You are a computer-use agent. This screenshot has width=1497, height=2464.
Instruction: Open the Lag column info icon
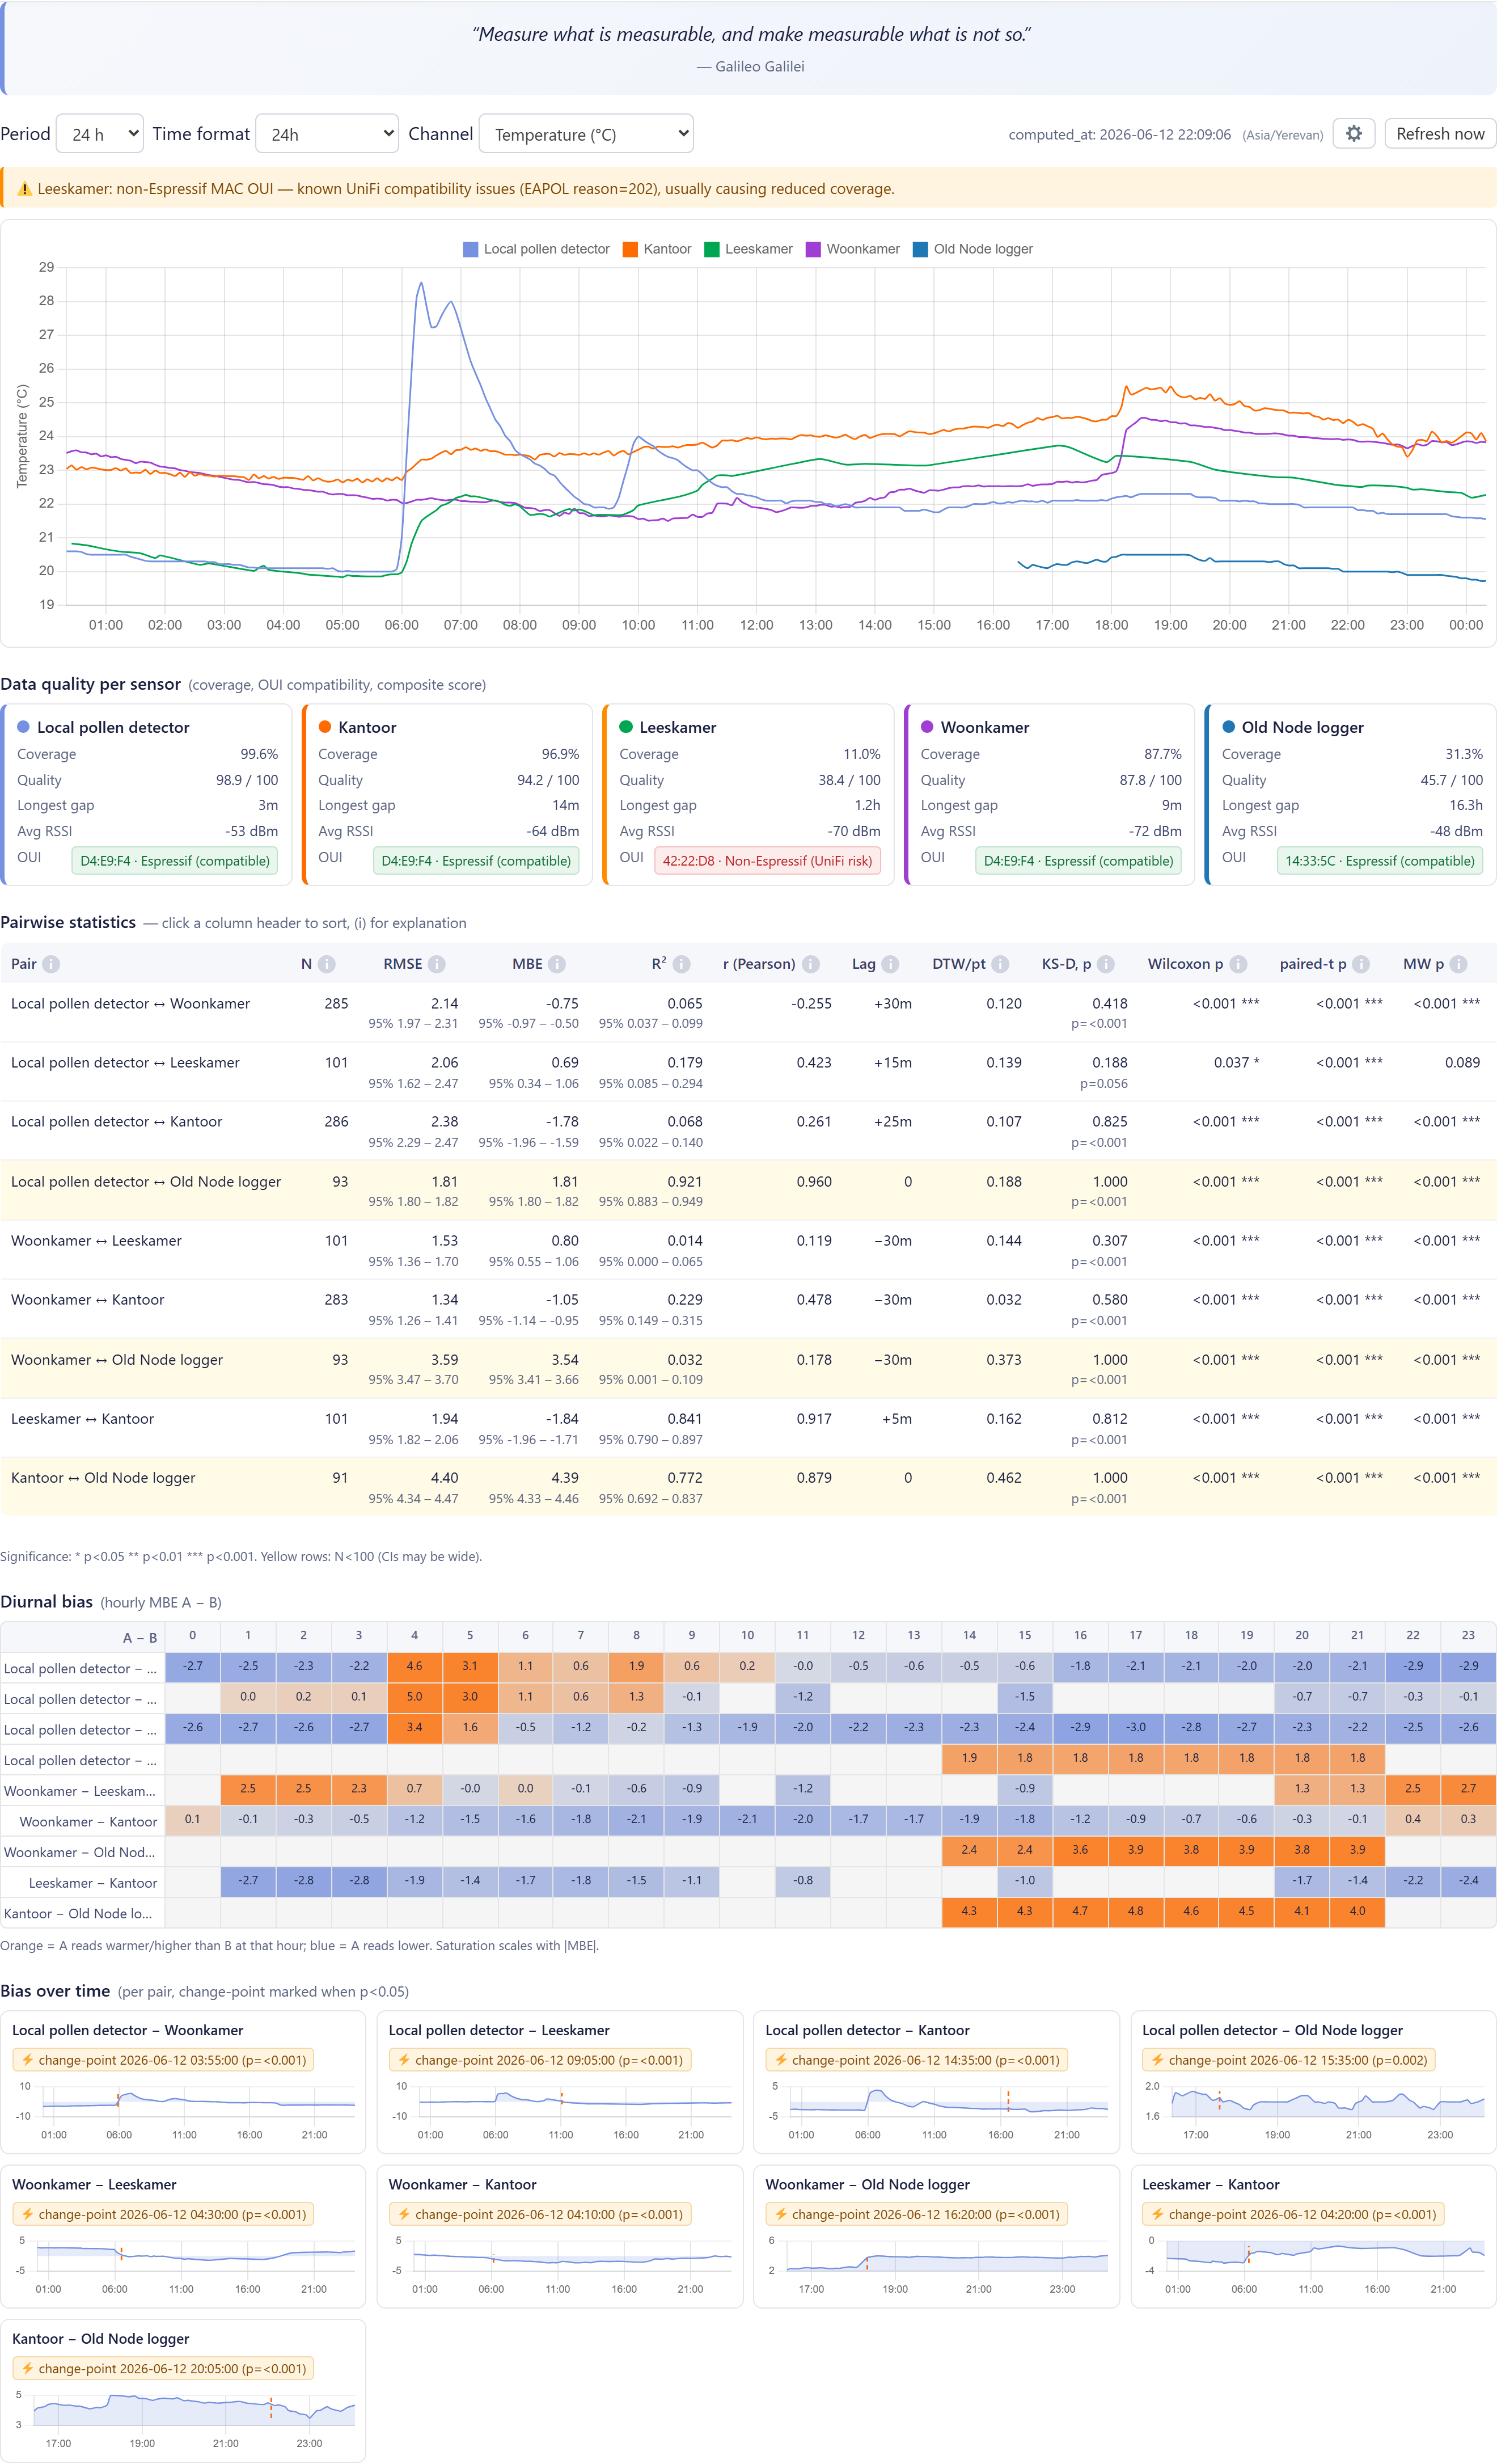pyautogui.click(x=890, y=964)
